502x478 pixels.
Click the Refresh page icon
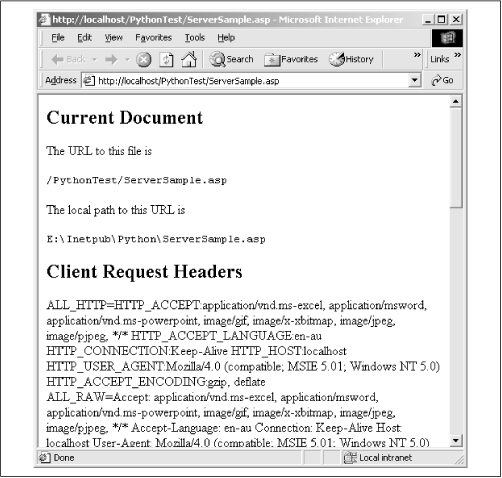pyautogui.click(x=166, y=60)
